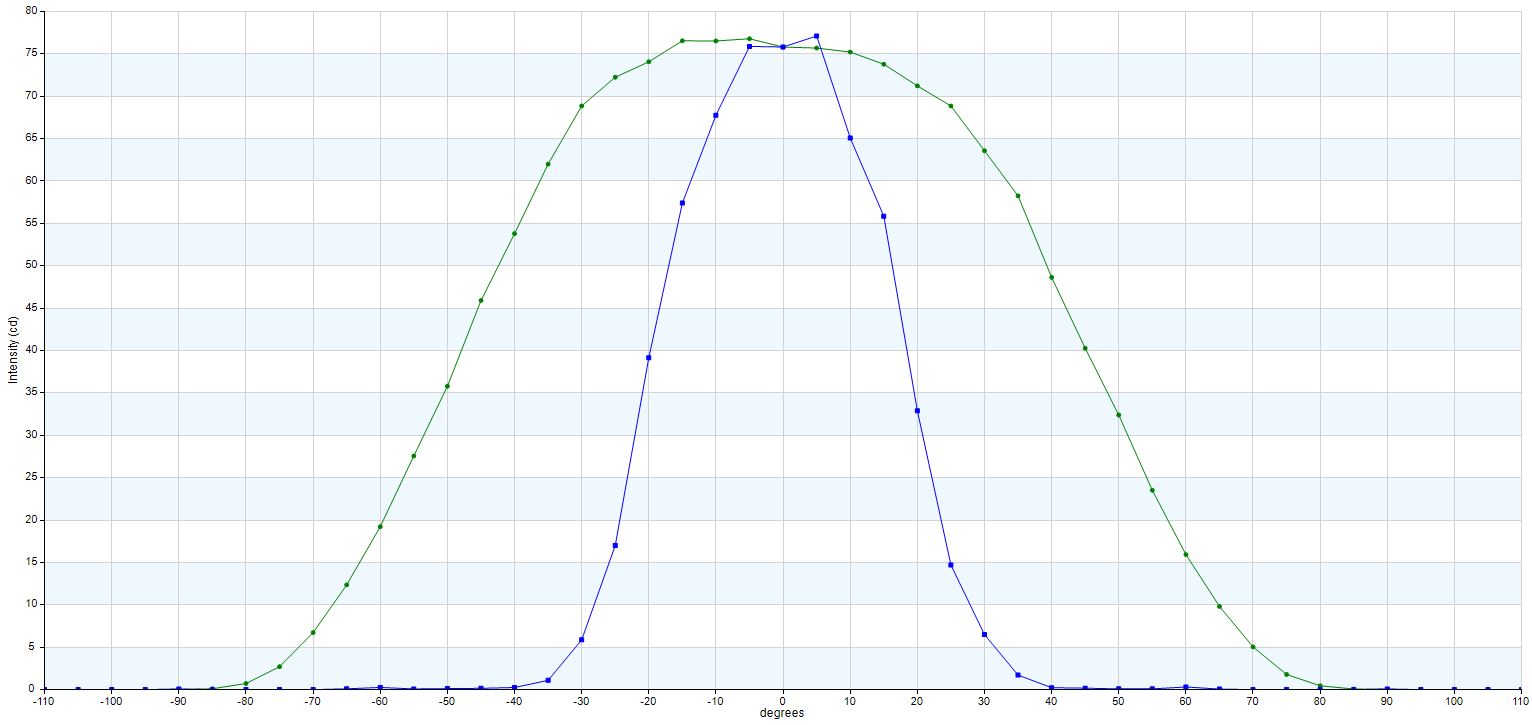Select the blue data point at 20 degrees

pos(917,411)
